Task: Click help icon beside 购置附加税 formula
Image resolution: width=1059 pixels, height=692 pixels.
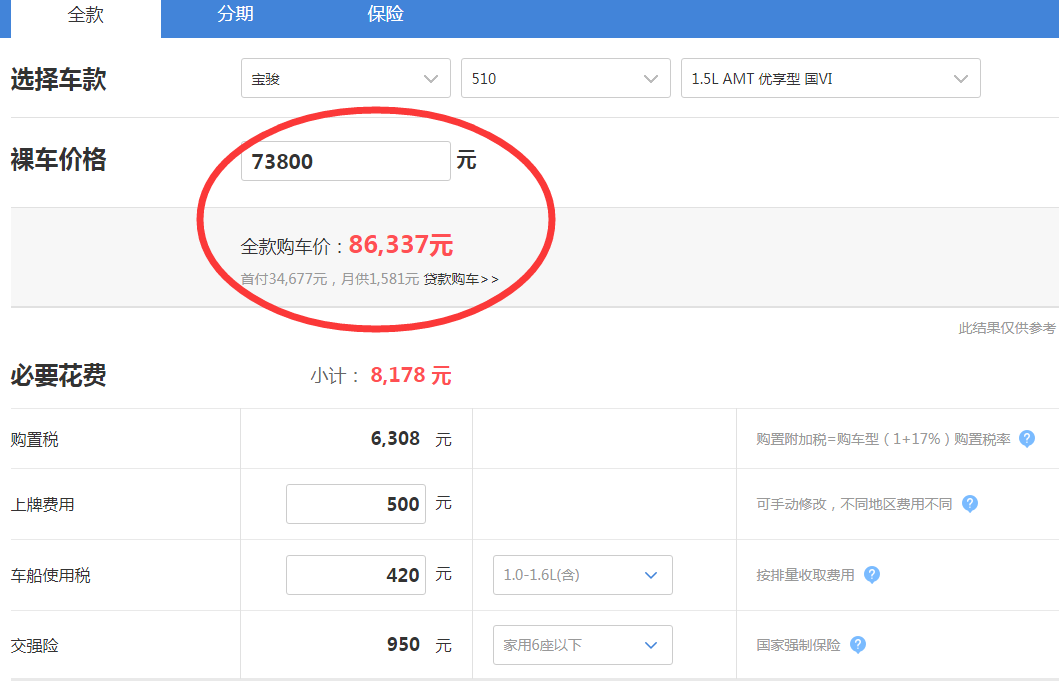Action: (x=1027, y=439)
